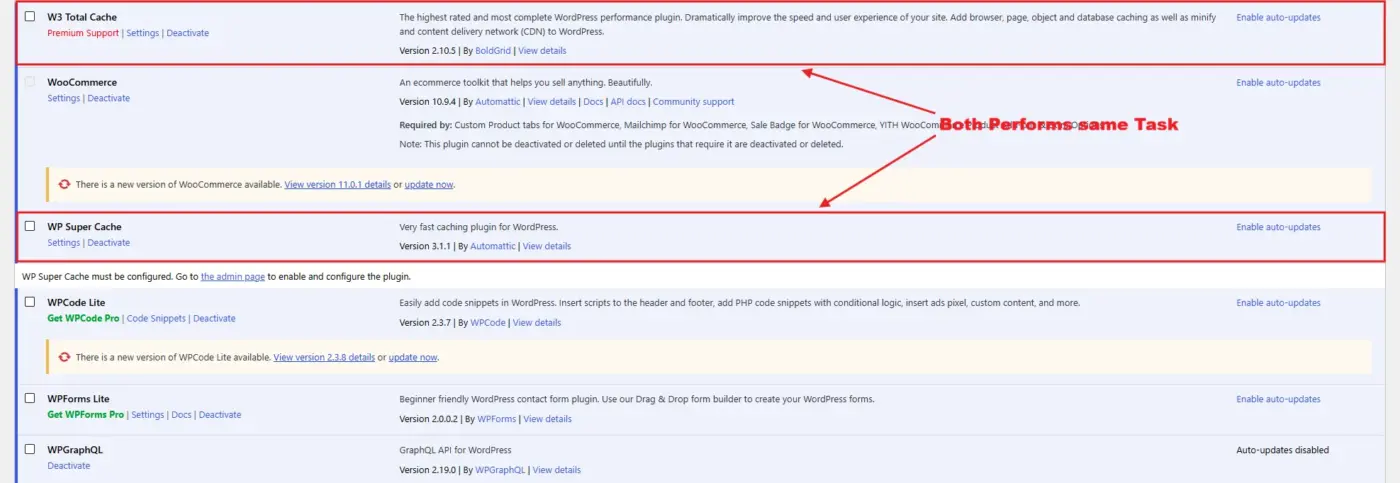This screenshot has width=1400, height=483.
Task: Tick the WP Super Cache checkbox
Action: (30, 226)
